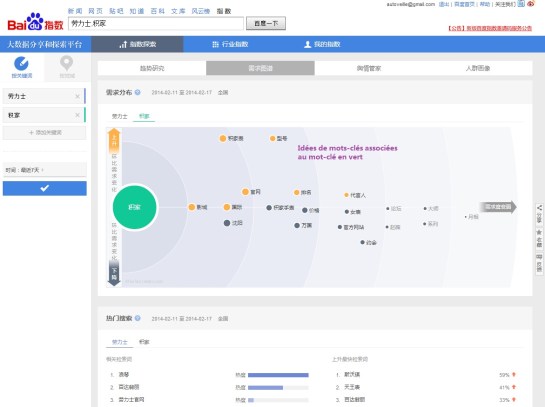545x407 pixels.
Task: Click the keyword search input field
Action: coord(156,24)
